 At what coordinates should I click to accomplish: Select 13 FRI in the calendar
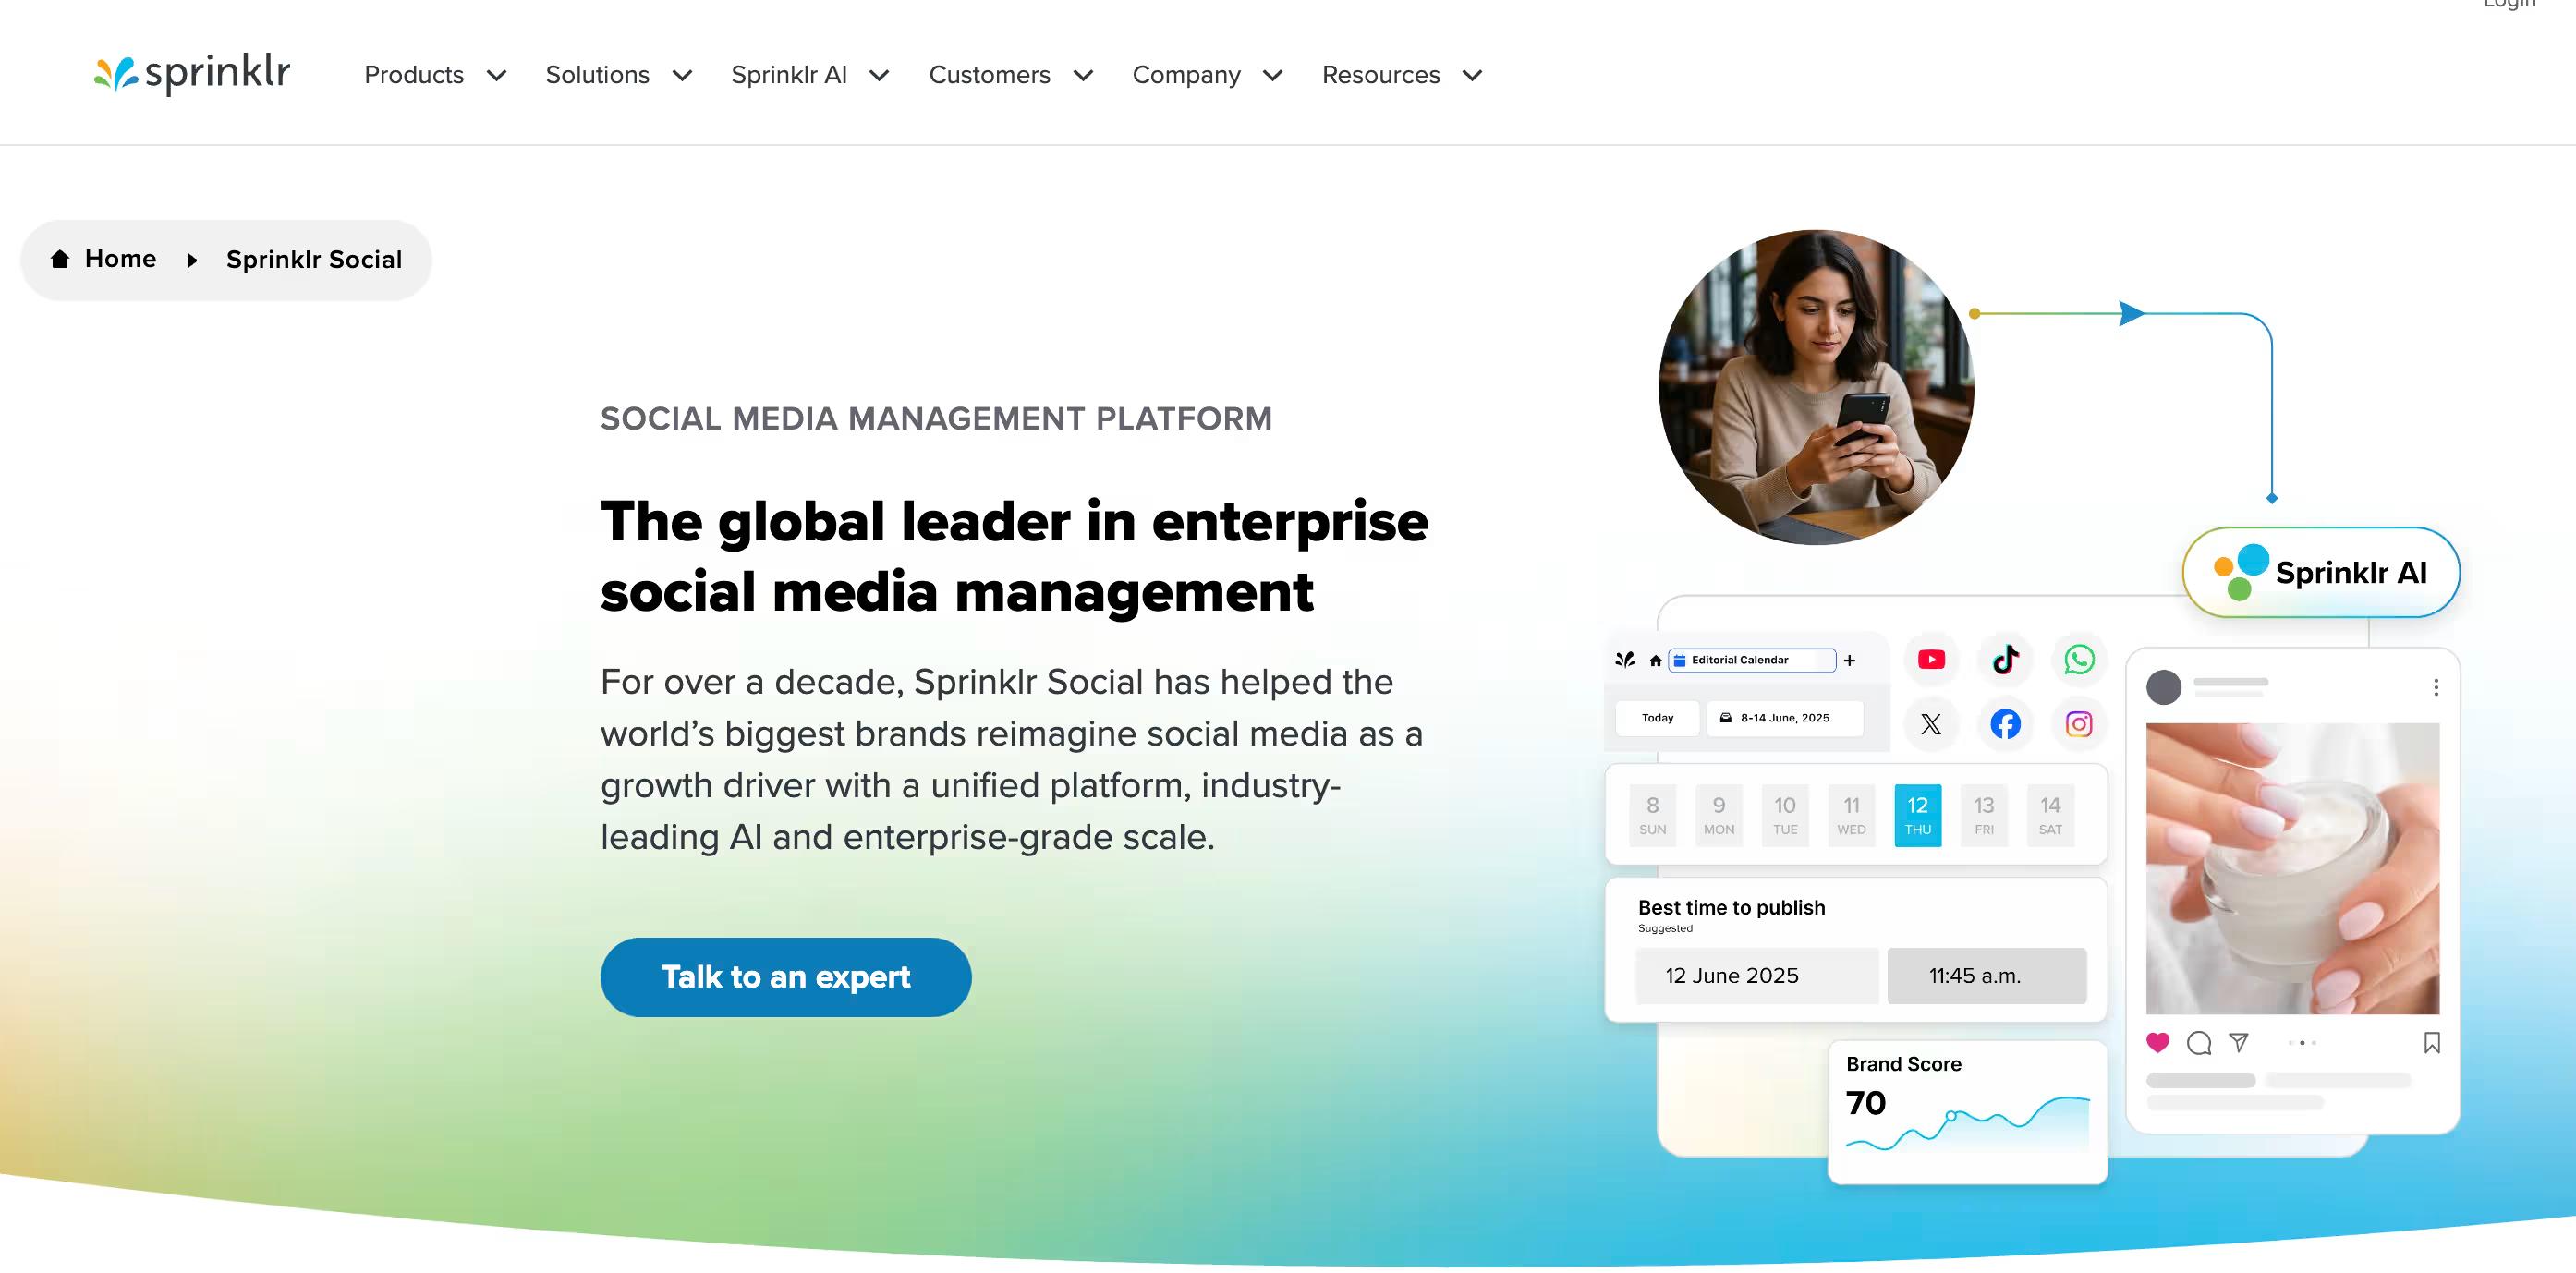1984,815
